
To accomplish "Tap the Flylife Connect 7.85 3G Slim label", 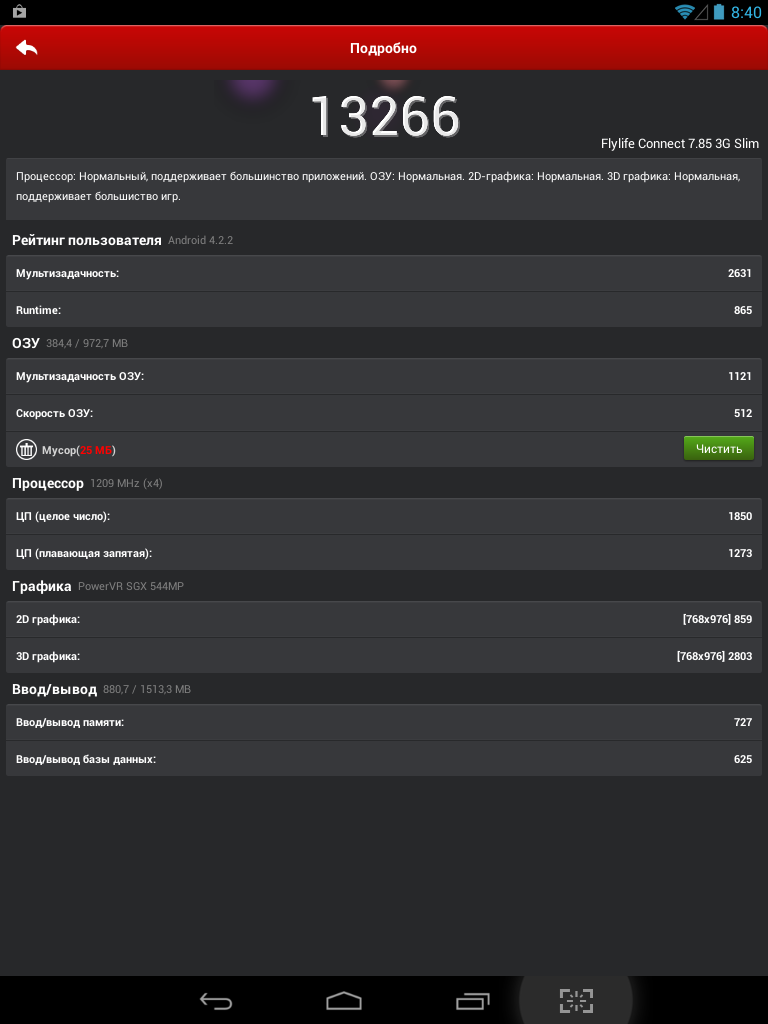I will pyautogui.click(x=680, y=144).
